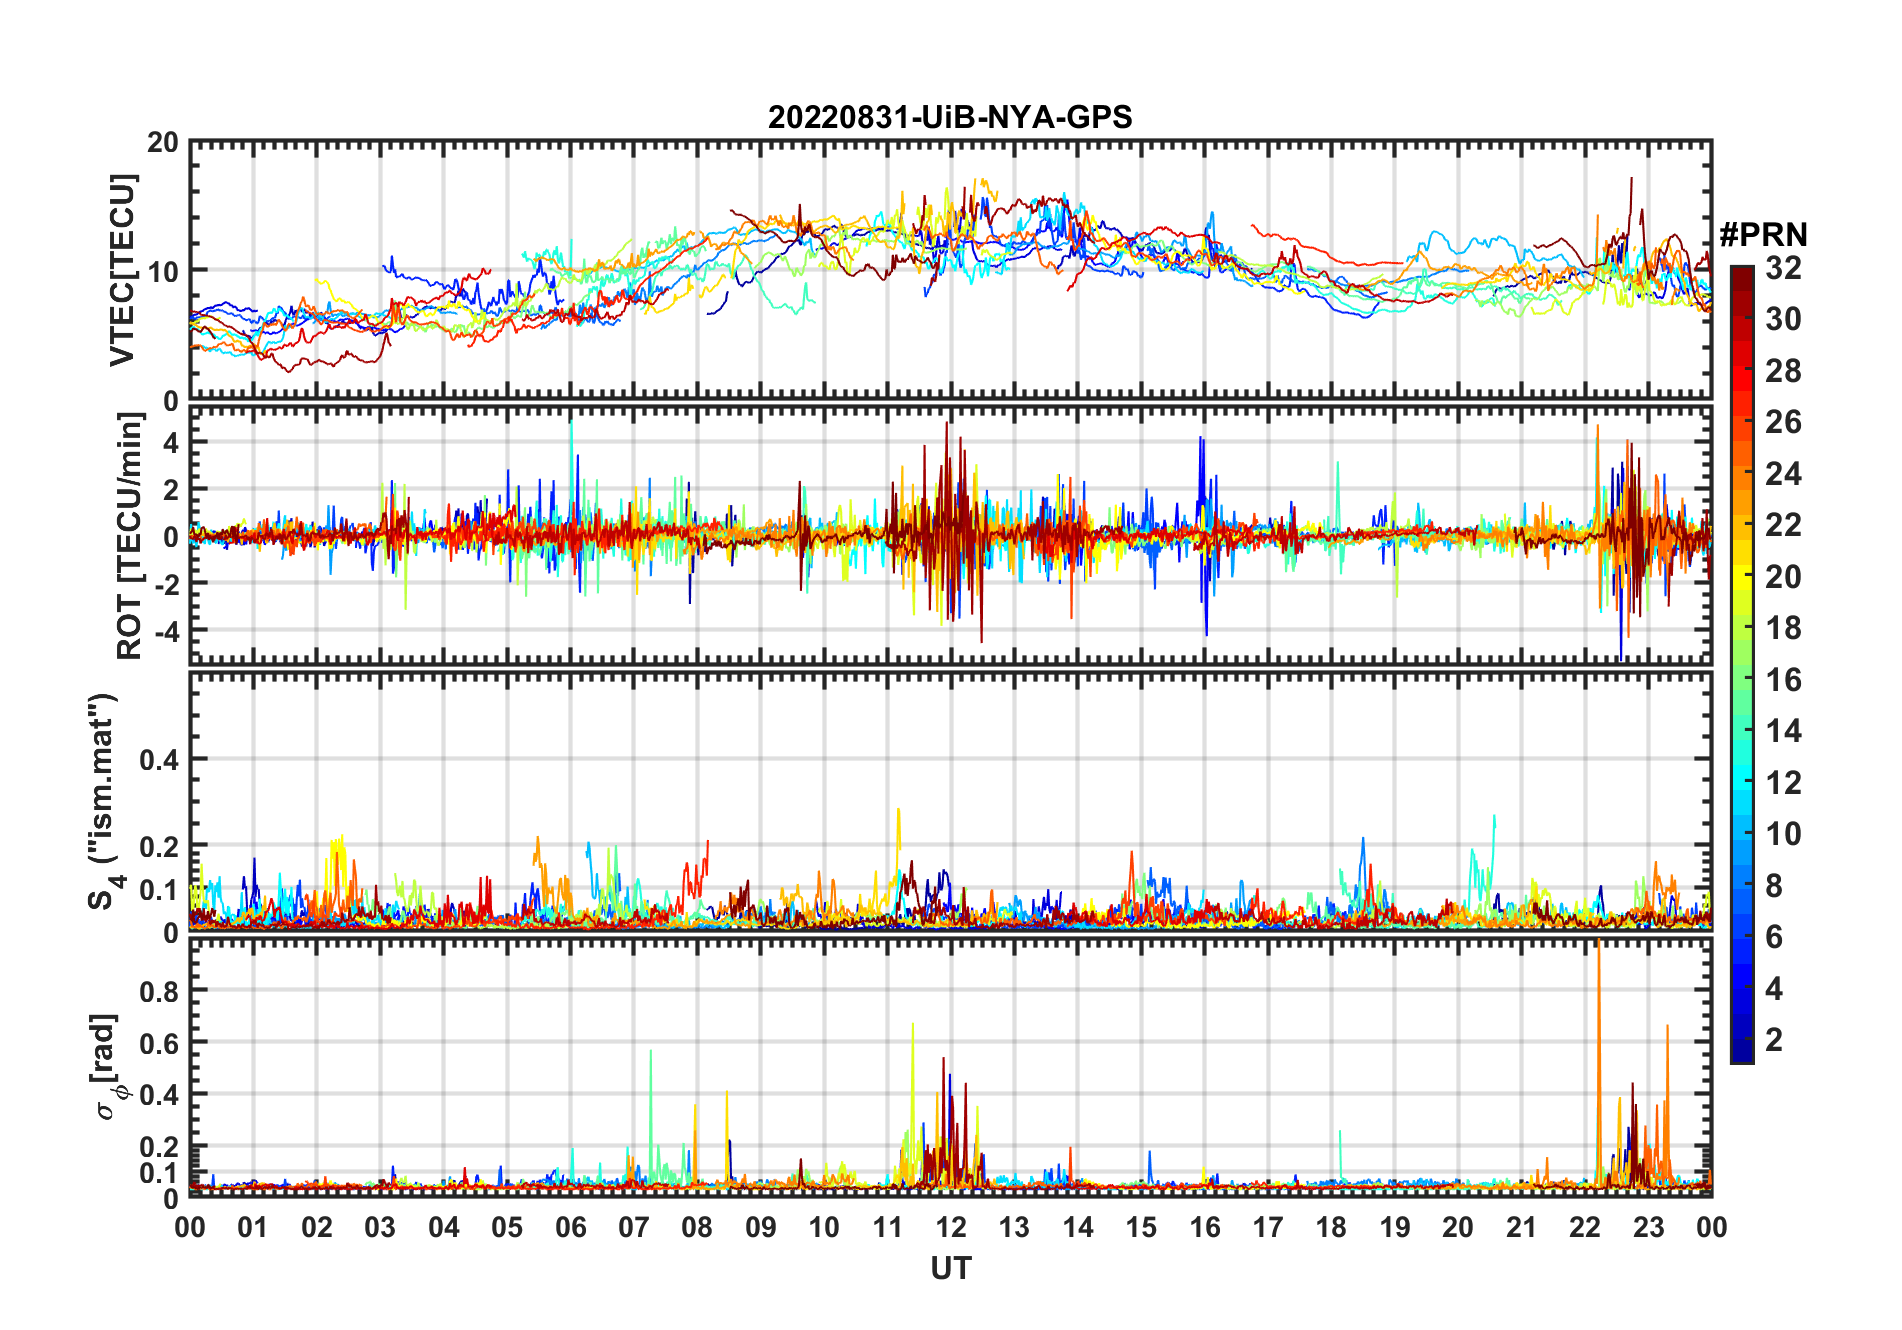
Task: Click the plot title 20220831-UiB-NYA-GPS
Action: (950, 117)
